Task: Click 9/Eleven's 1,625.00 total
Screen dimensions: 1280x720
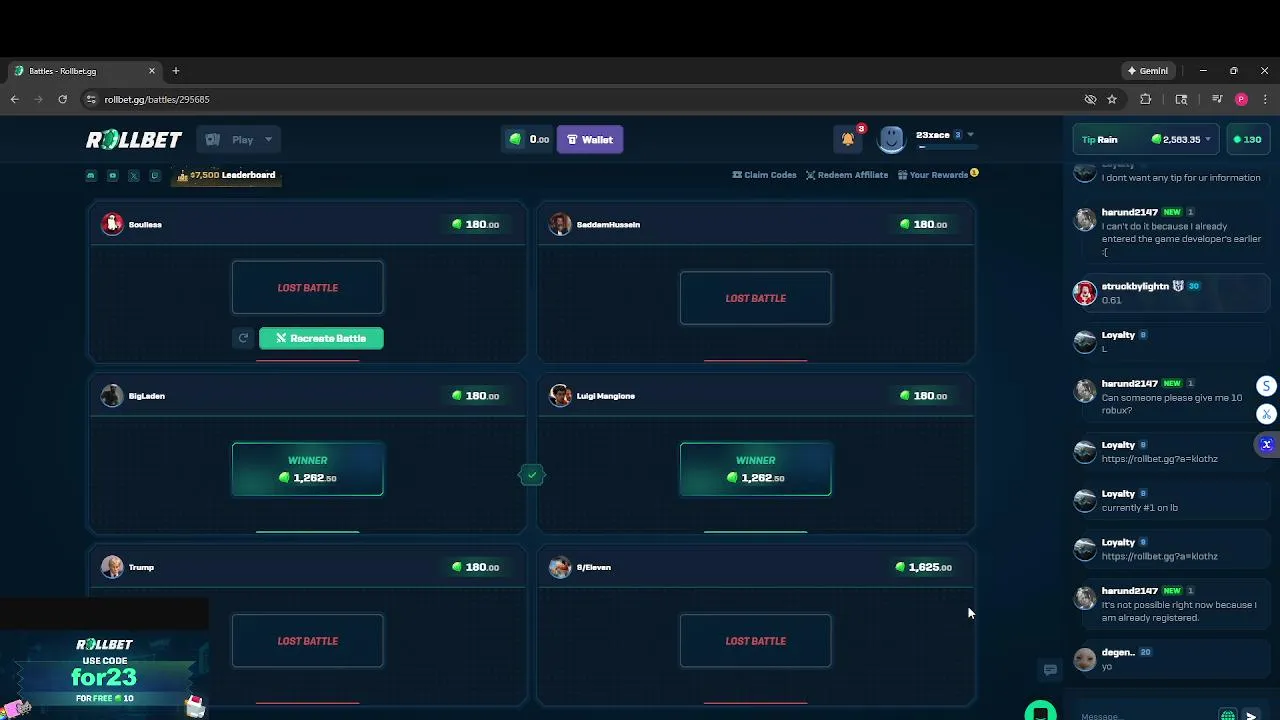Action: 924,567
